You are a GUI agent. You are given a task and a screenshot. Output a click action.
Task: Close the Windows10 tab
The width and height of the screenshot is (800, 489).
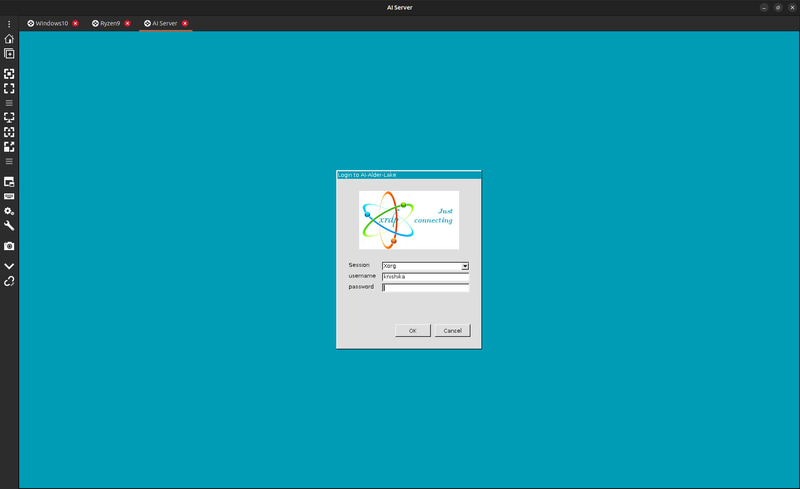click(76, 23)
